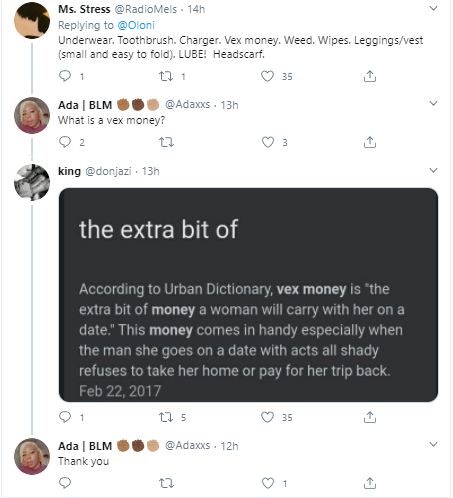Retweet Ada's 'What is a vex money?' tweet
This screenshot has width=453, height=498.
pos(166,142)
